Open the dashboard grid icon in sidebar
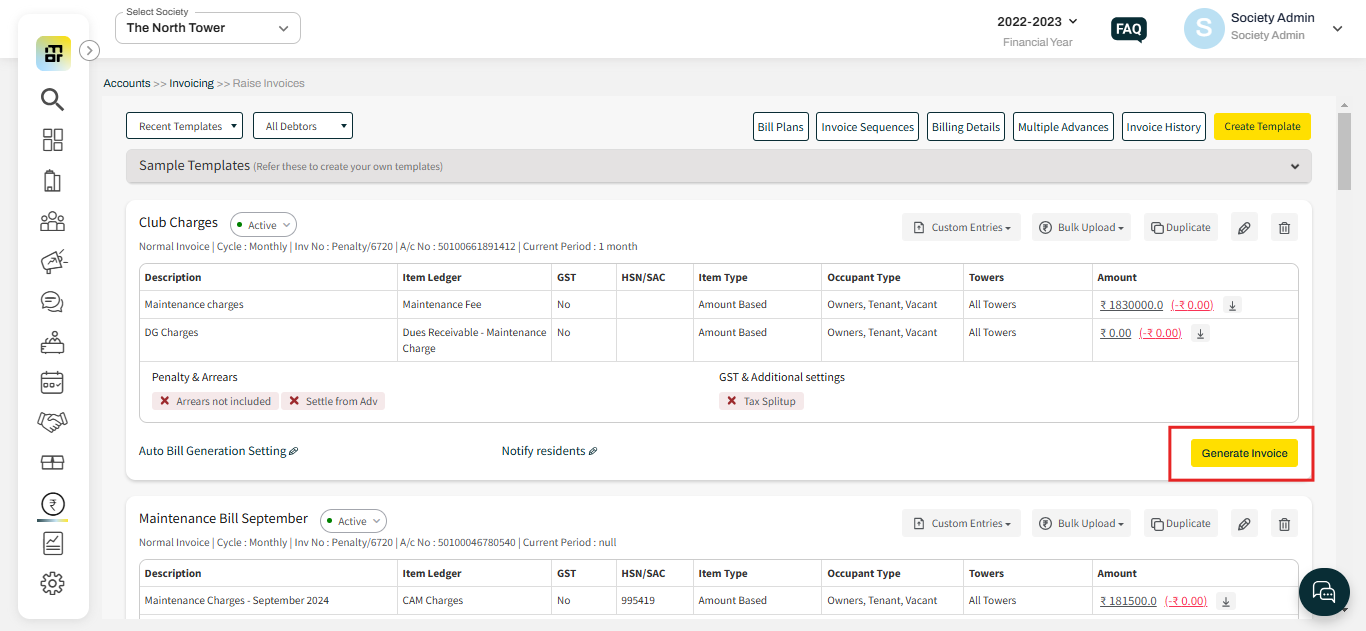Image resolution: width=1366 pixels, height=631 pixels. [x=52, y=140]
